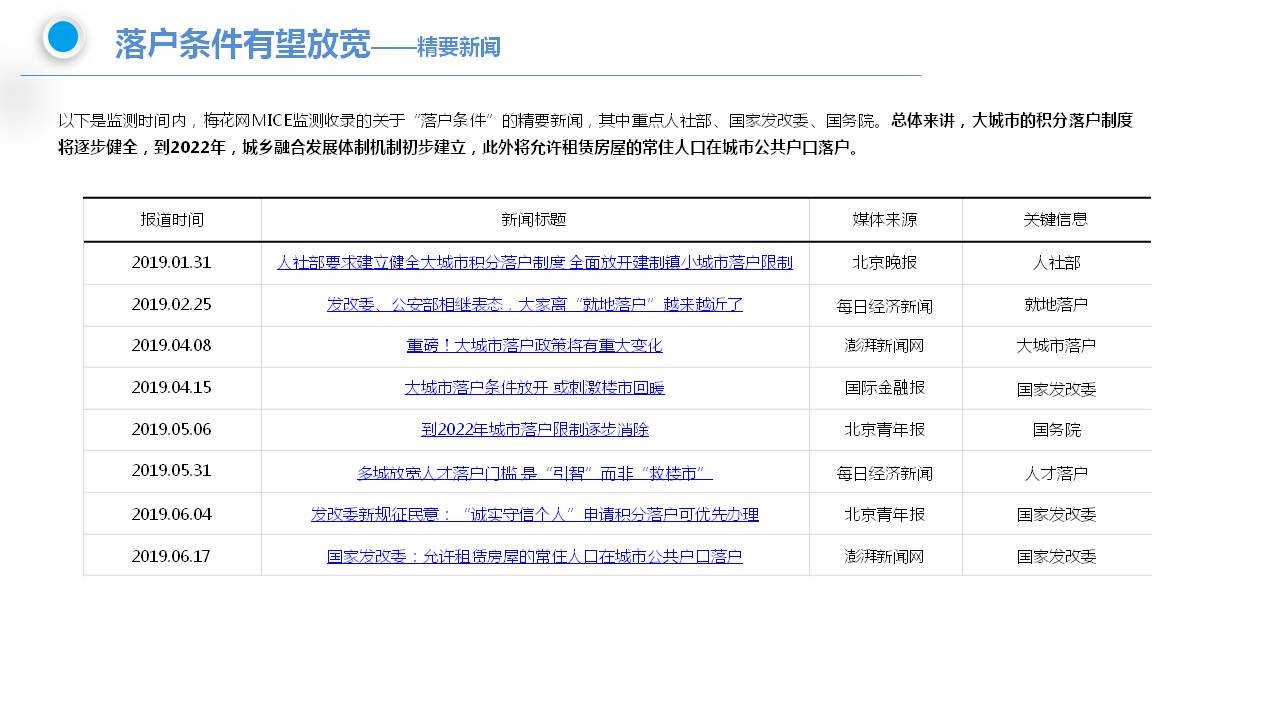Open the 发改委新规征民意 news link

534,515
